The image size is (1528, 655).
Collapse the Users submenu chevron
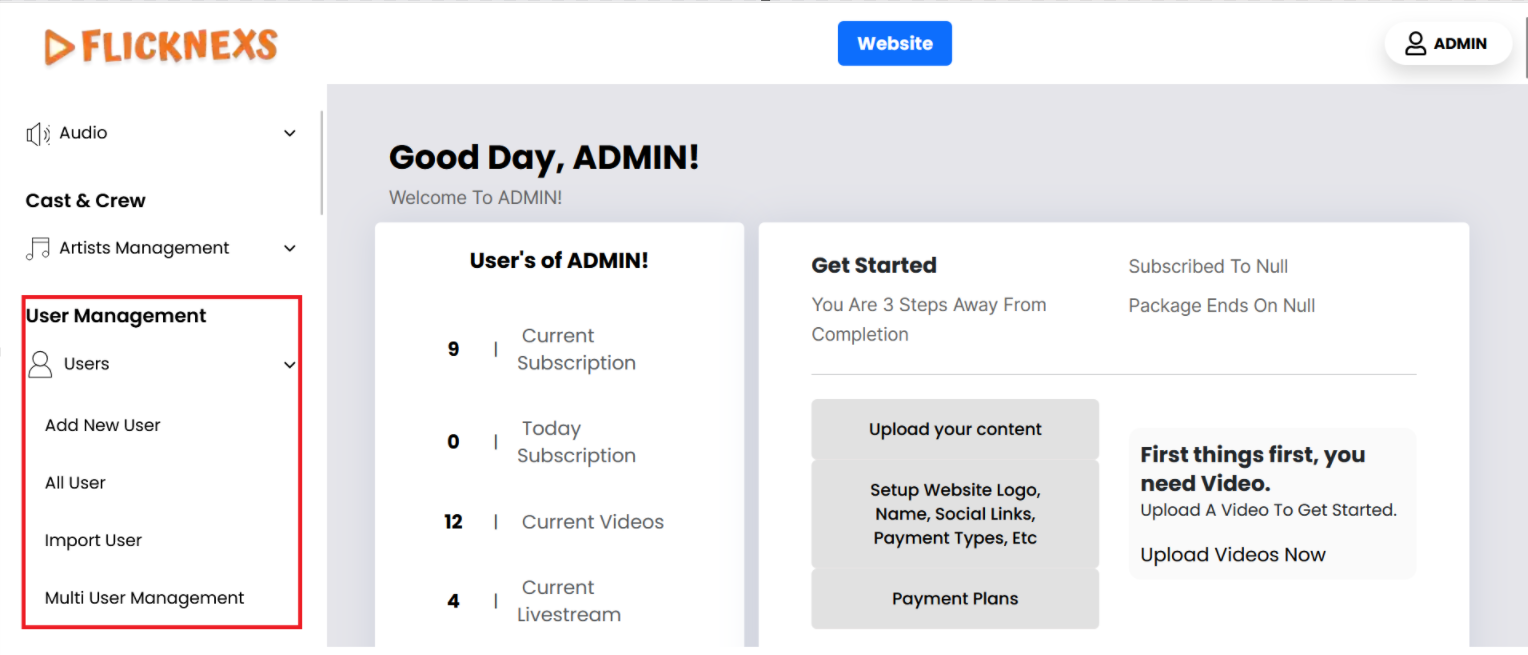tap(290, 365)
